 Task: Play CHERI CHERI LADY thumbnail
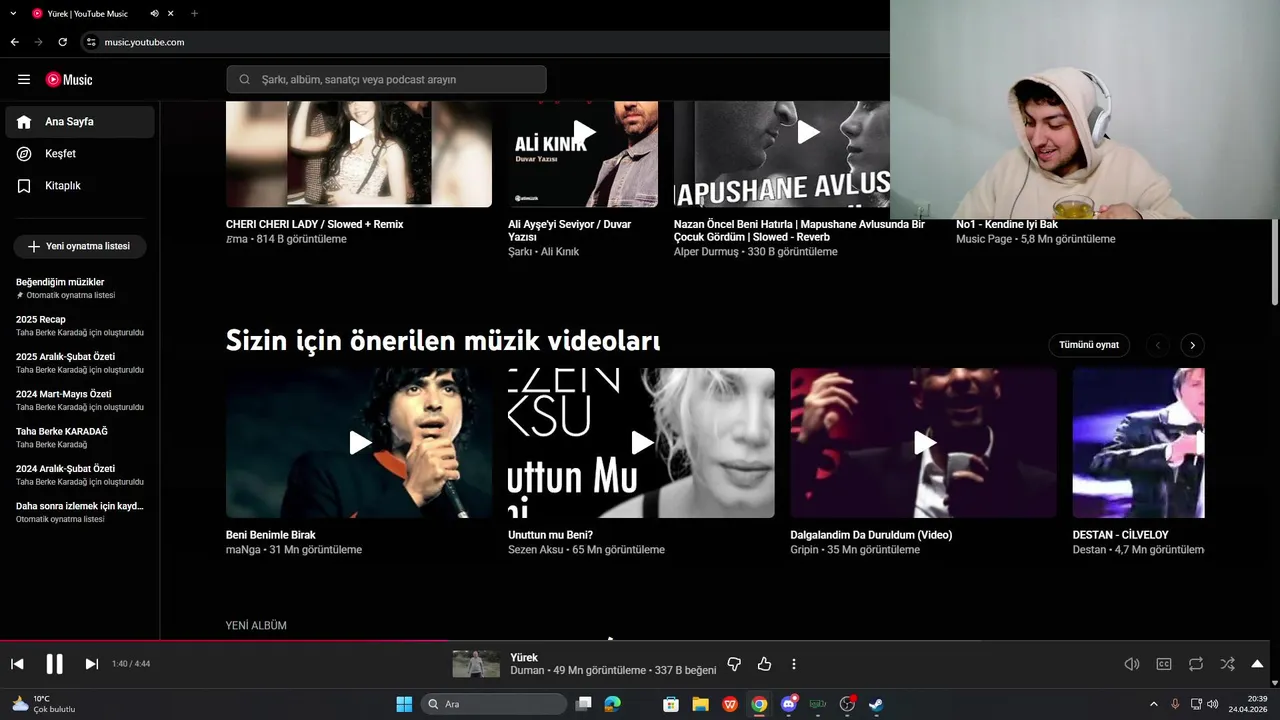(x=359, y=153)
